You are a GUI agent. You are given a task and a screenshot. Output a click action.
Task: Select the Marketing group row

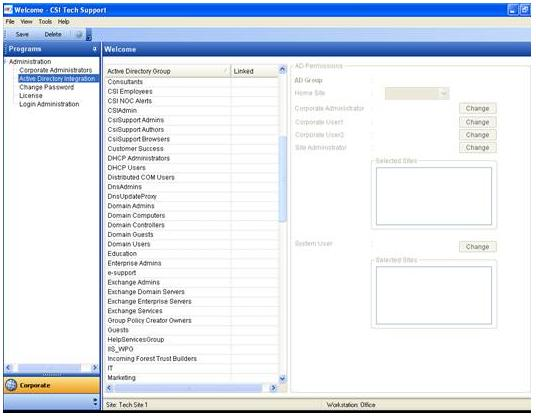[192, 378]
